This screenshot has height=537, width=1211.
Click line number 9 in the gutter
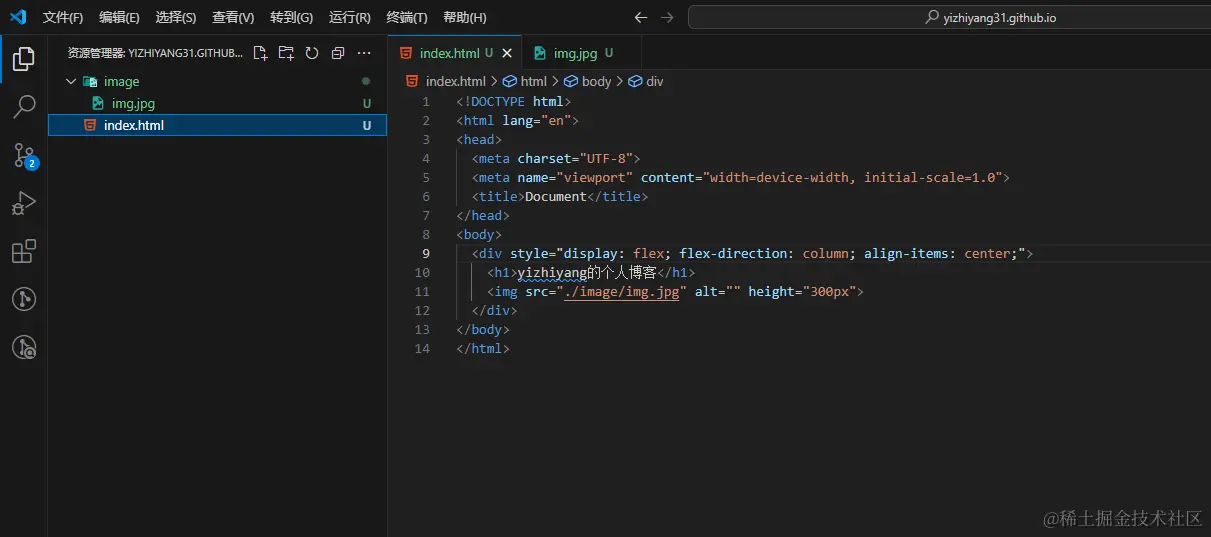[426, 253]
